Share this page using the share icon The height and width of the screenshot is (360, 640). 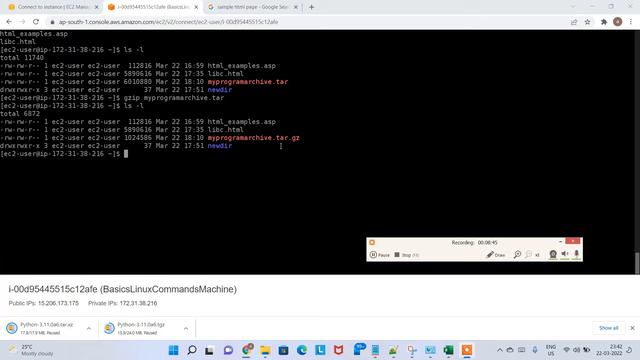pyautogui.click(x=574, y=22)
